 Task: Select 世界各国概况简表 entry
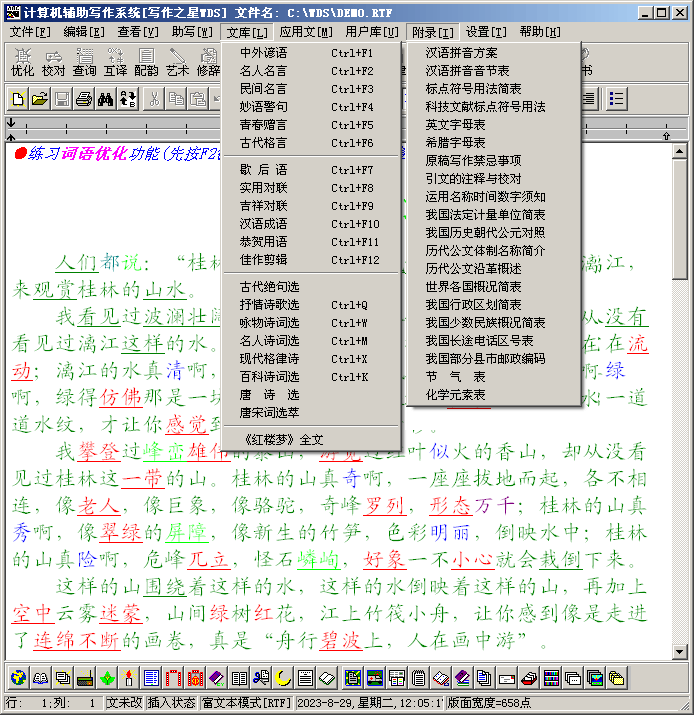(494, 286)
